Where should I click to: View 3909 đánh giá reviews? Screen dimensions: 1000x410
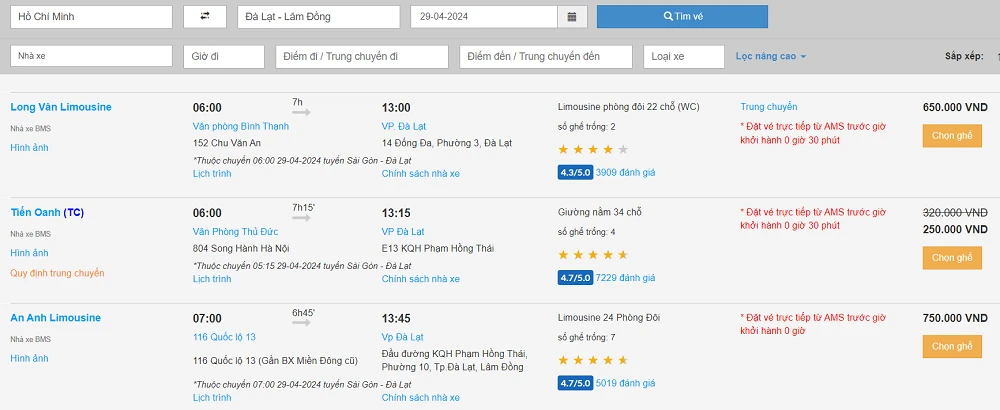pos(625,173)
